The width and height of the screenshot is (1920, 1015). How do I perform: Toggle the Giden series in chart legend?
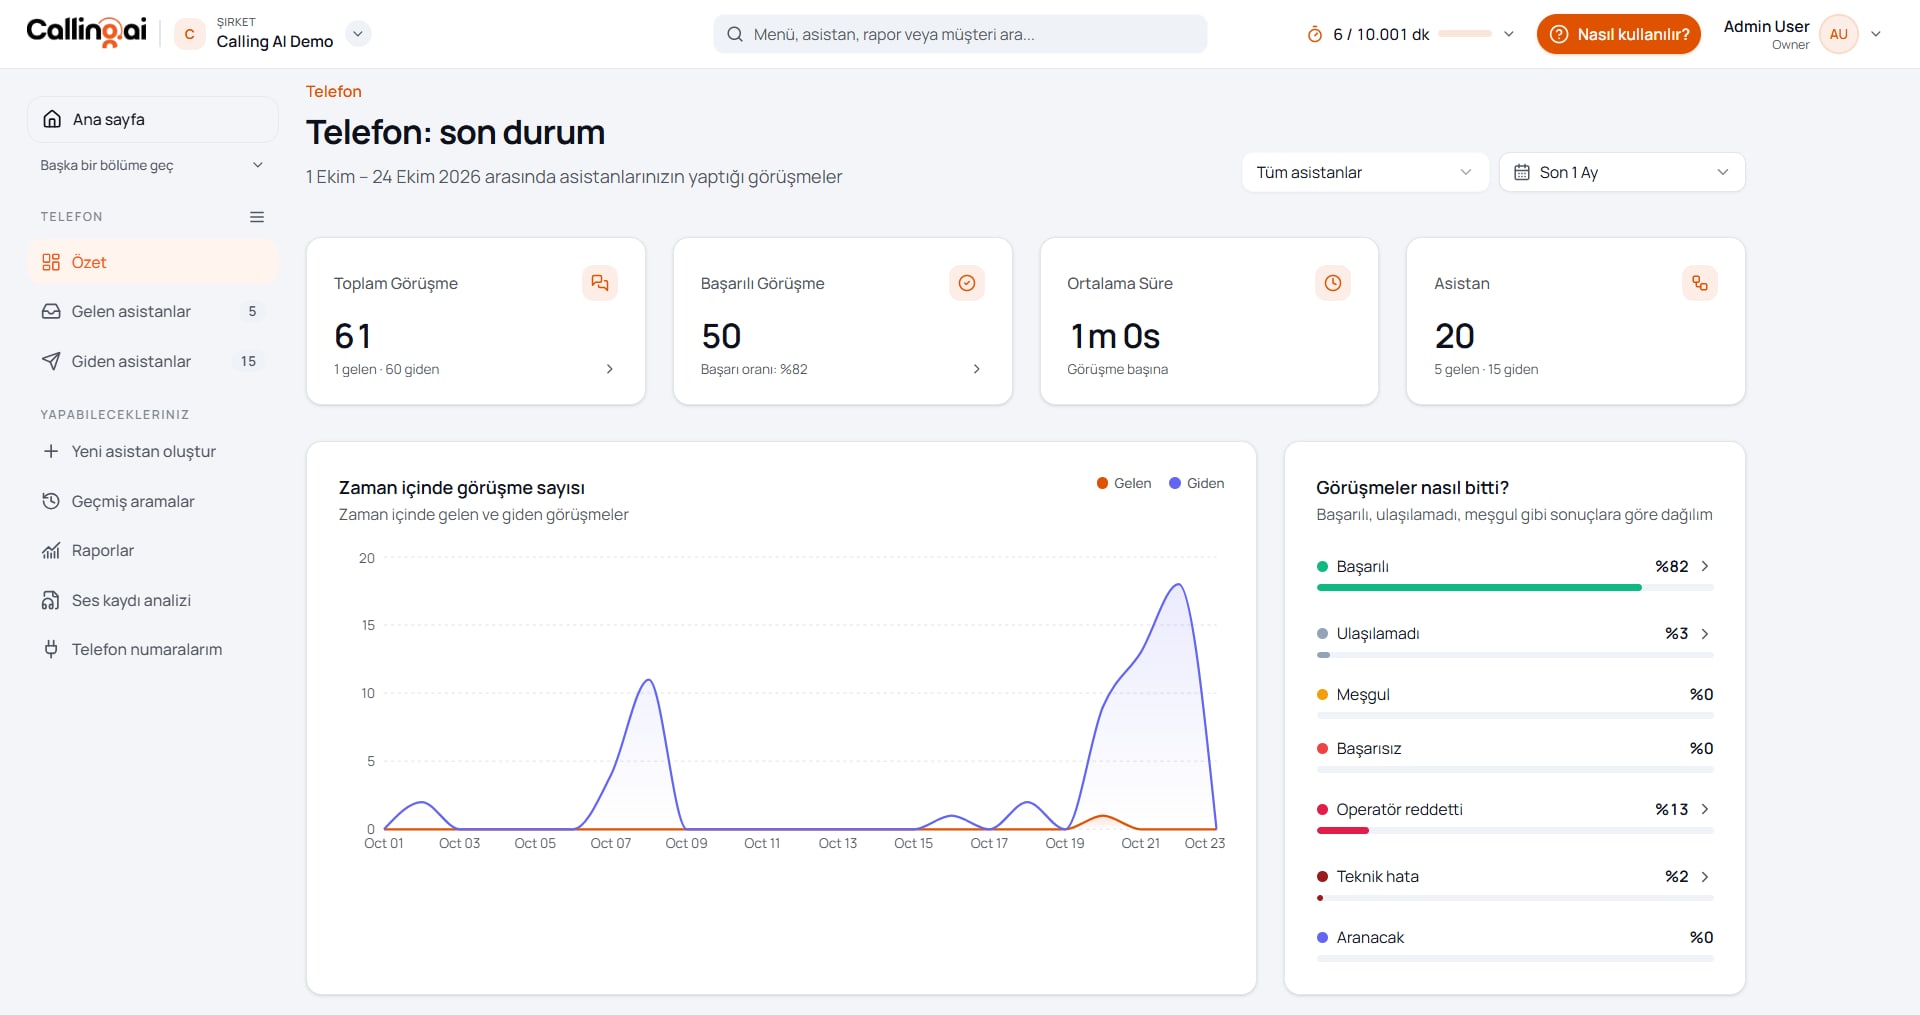point(1197,483)
